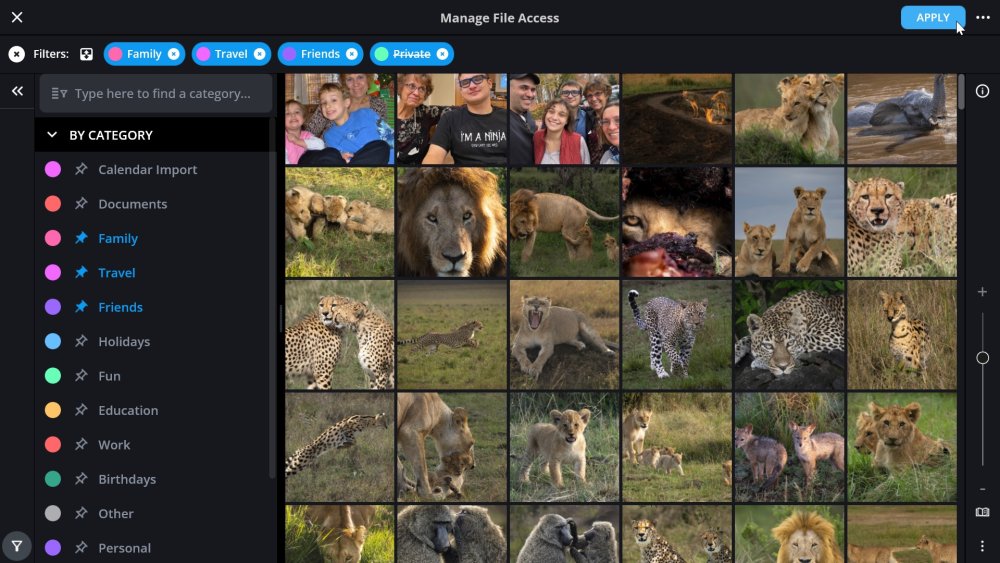Select the male lion face close-up photo
This screenshot has height=563, width=1000.
pyautogui.click(x=452, y=223)
